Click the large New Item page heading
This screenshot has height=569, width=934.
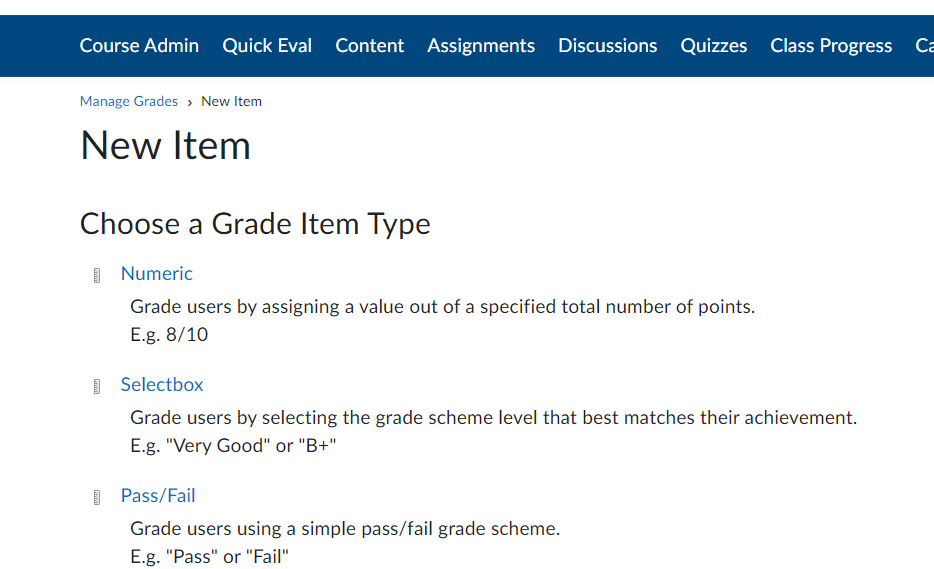point(166,145)
